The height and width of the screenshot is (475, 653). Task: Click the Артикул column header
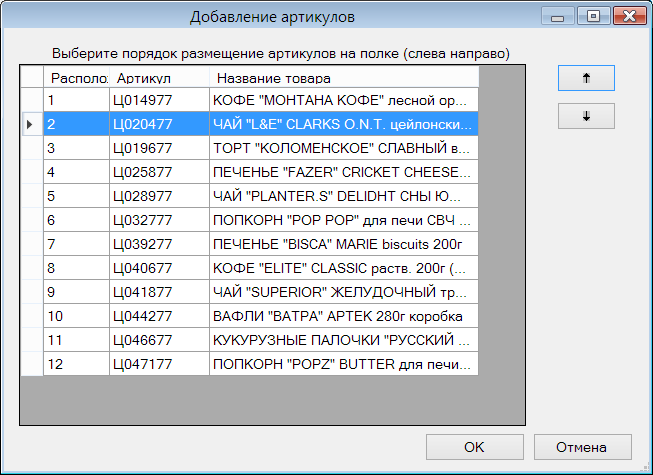(159, 77)
